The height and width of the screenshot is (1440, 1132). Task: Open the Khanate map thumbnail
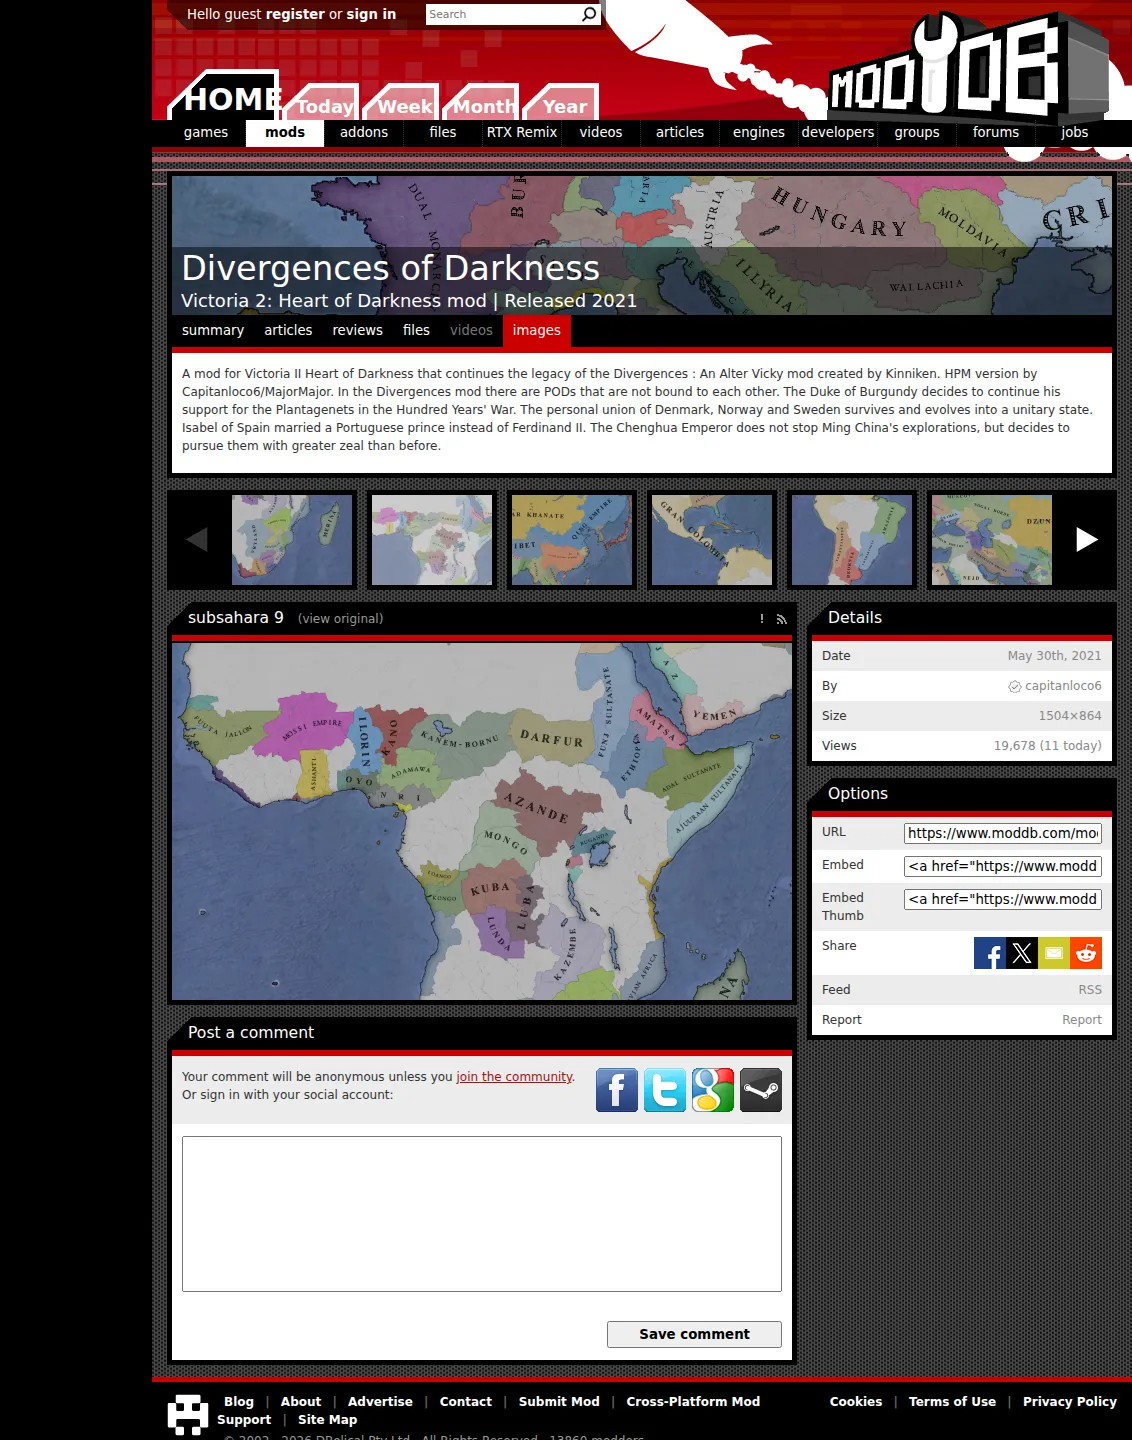coord(572,539)
